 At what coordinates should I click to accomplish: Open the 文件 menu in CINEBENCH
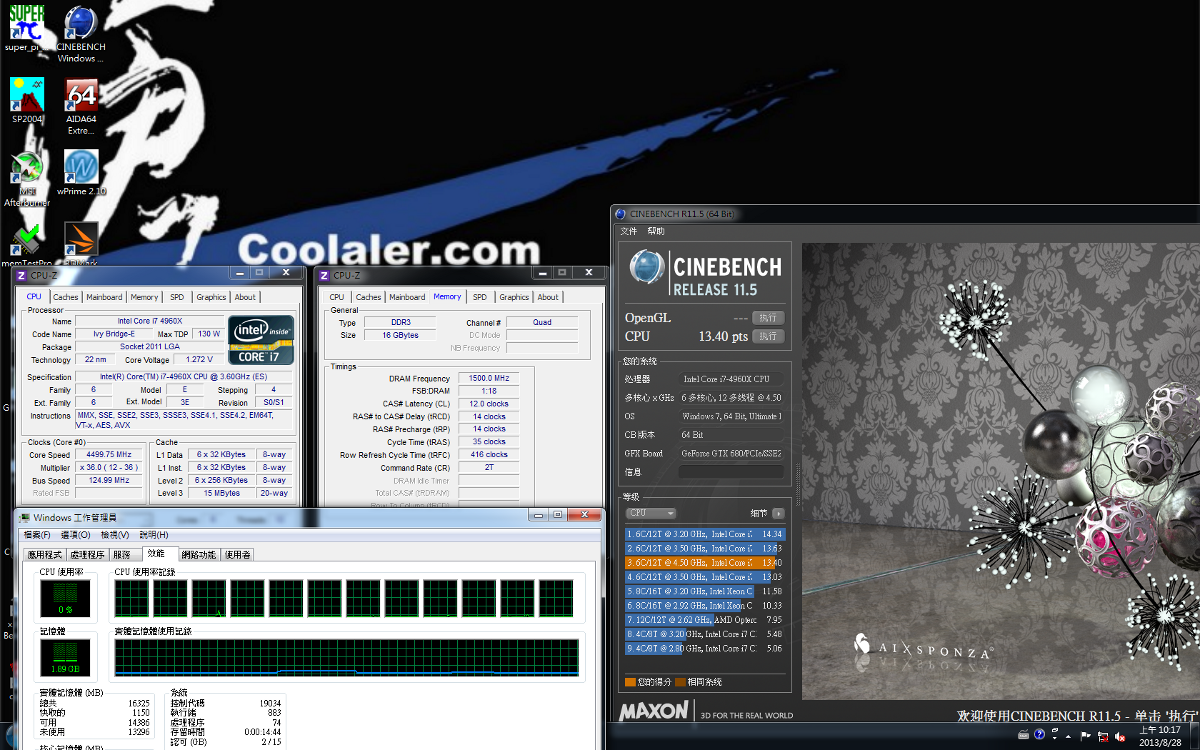click(x=628, y=231)
